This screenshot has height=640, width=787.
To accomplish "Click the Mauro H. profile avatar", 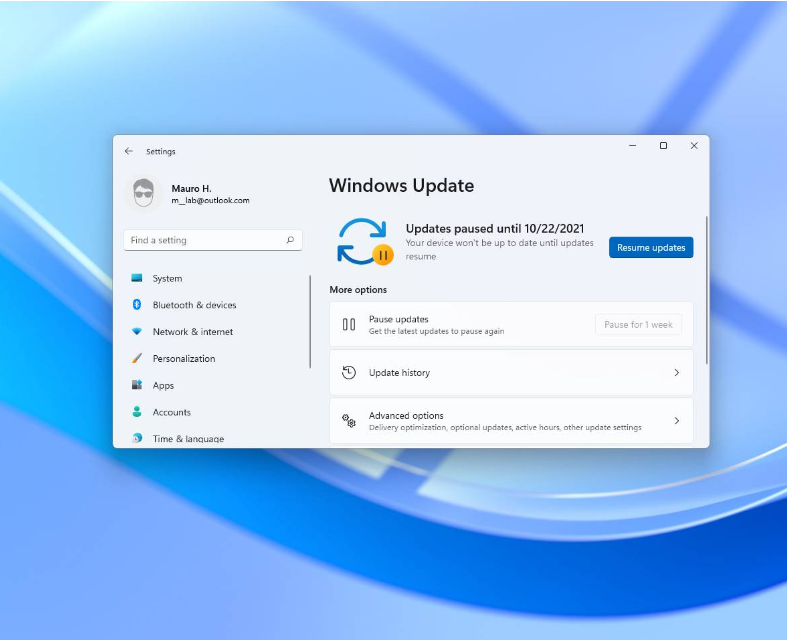I will [144, 193].
